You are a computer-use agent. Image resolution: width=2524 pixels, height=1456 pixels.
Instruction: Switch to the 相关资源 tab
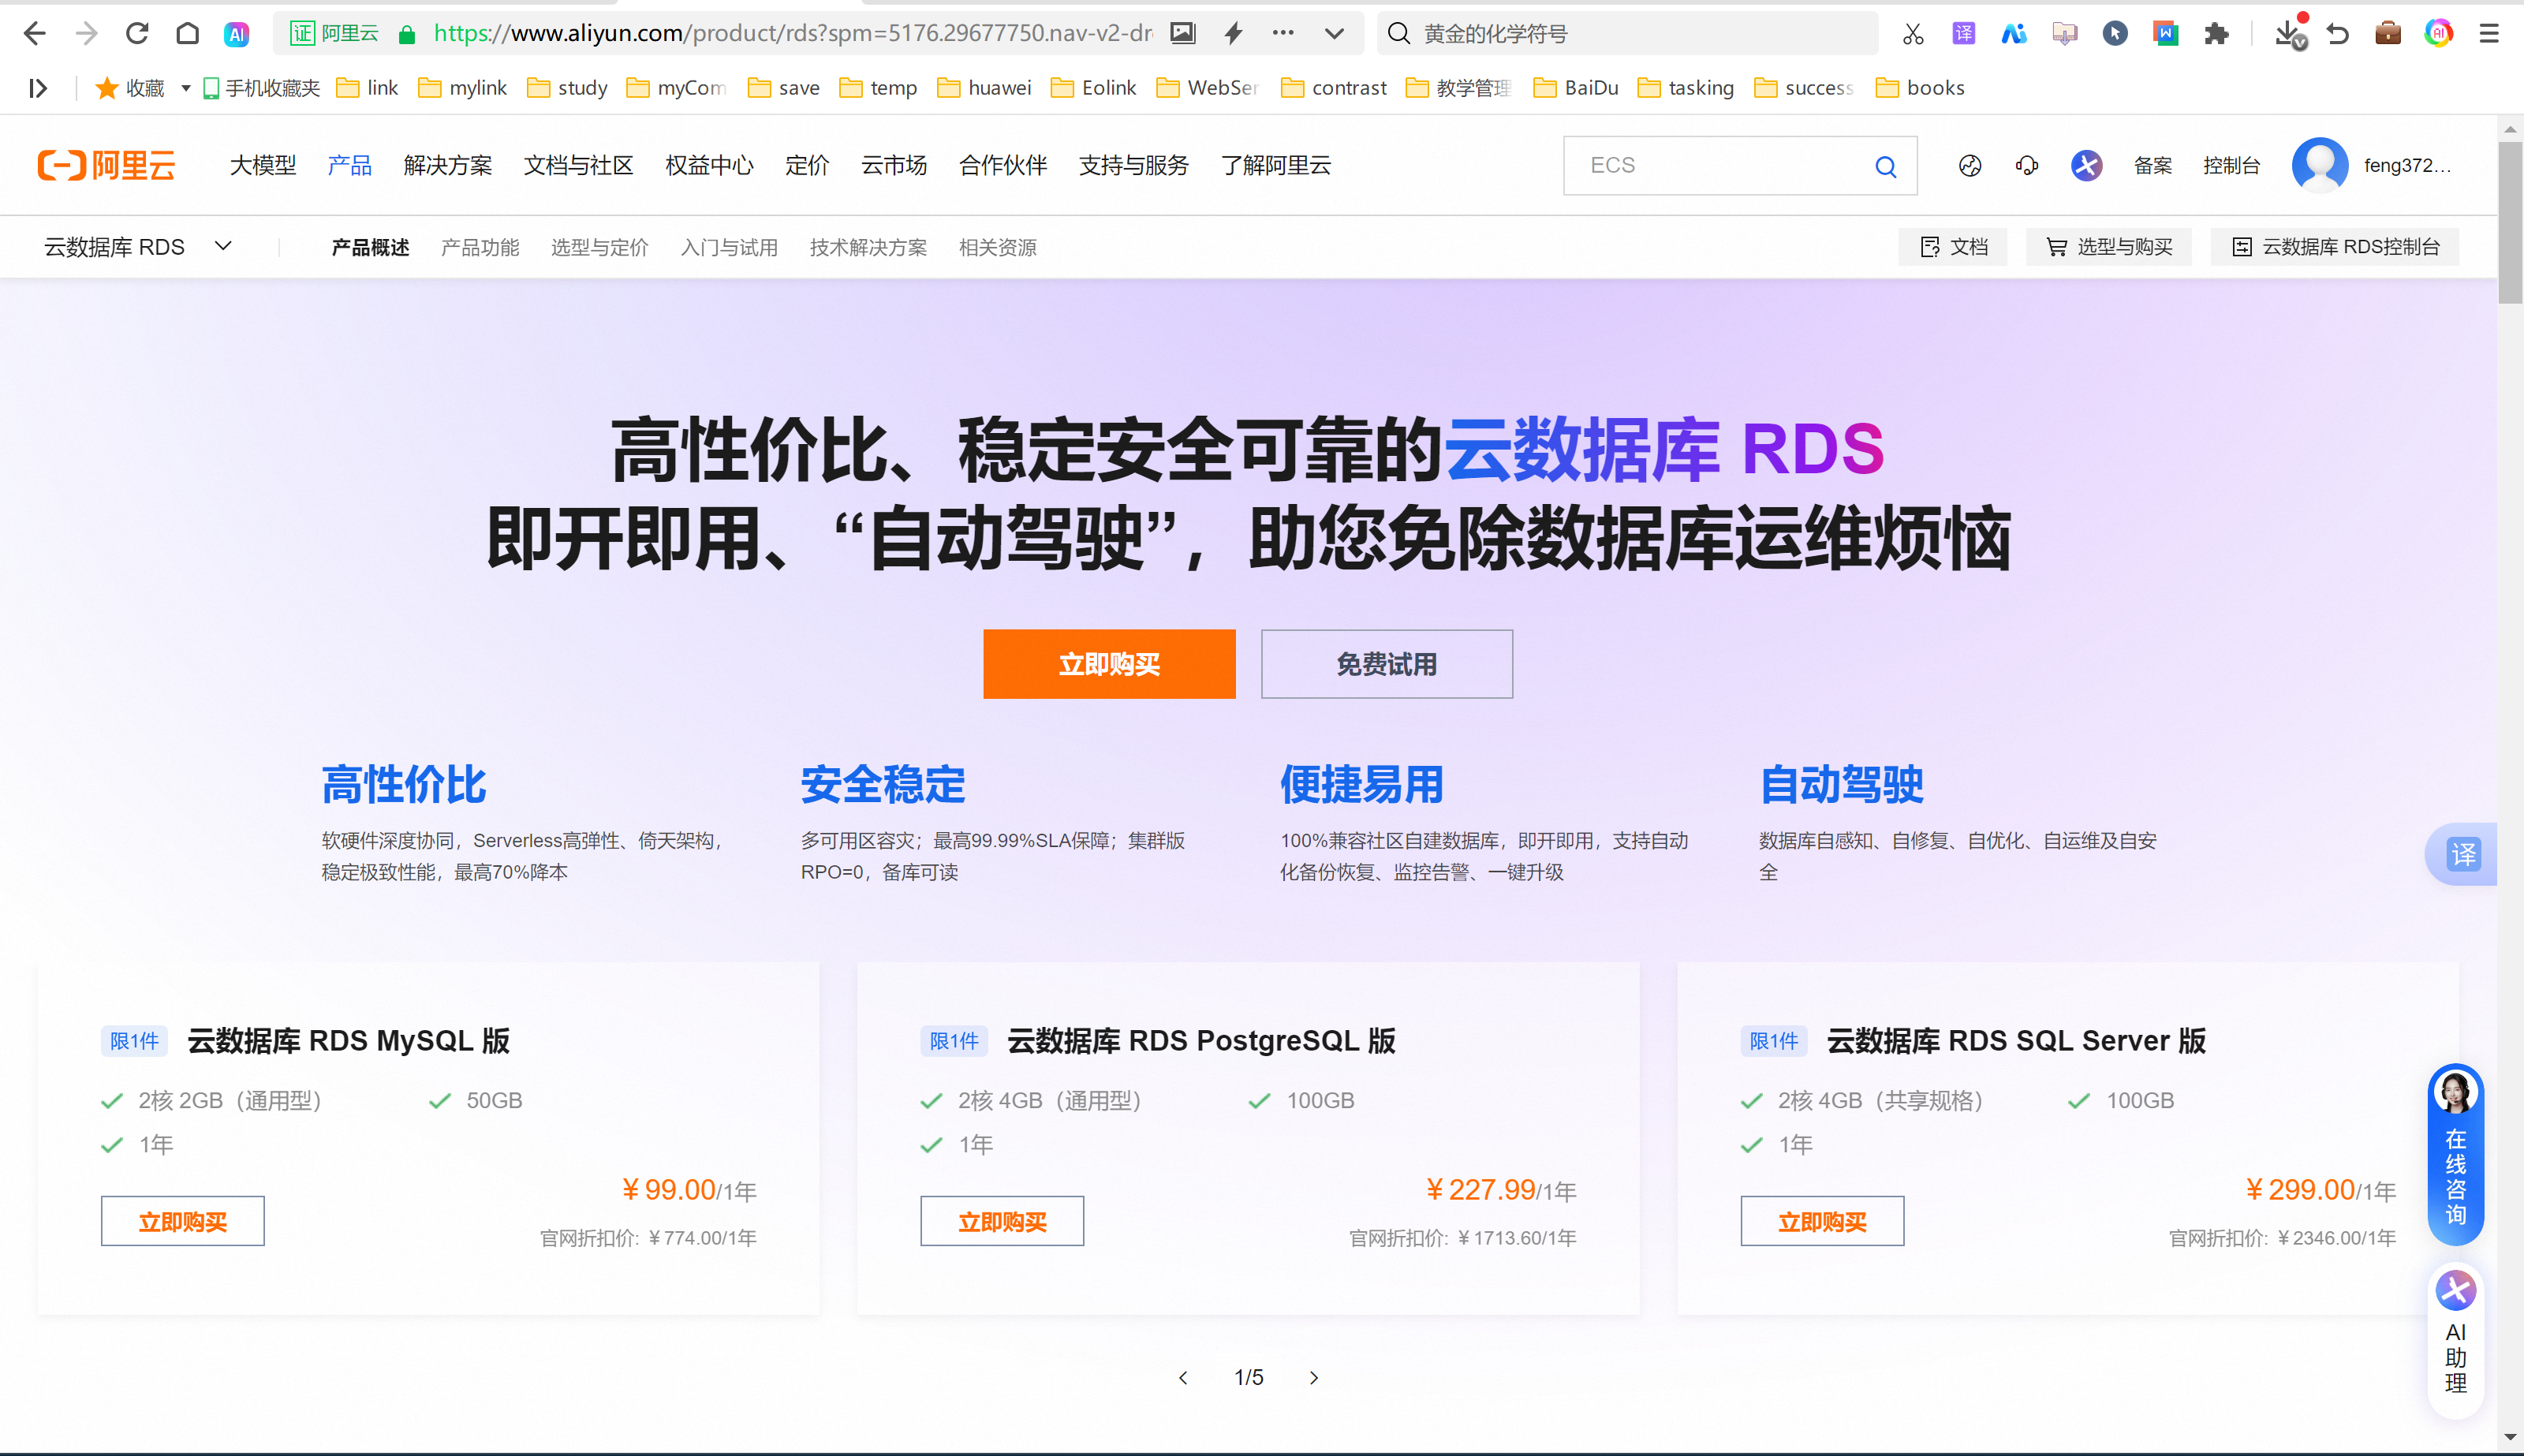(x=998, y=247)
